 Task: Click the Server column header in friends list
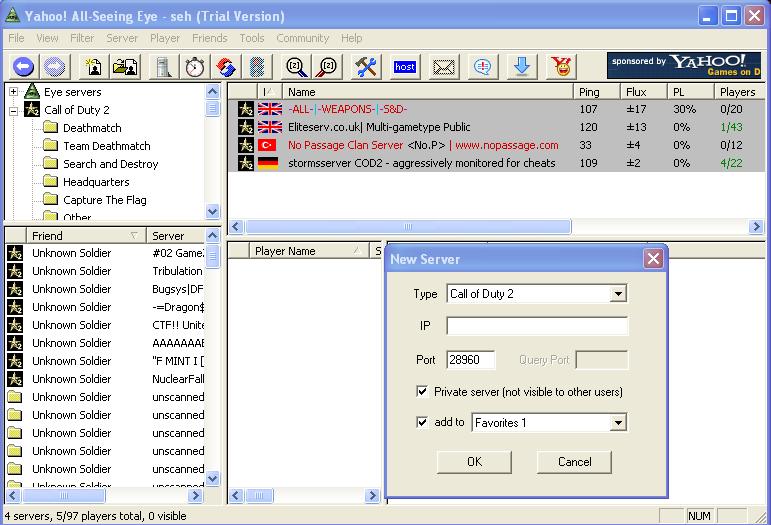[x=176, y=235]
